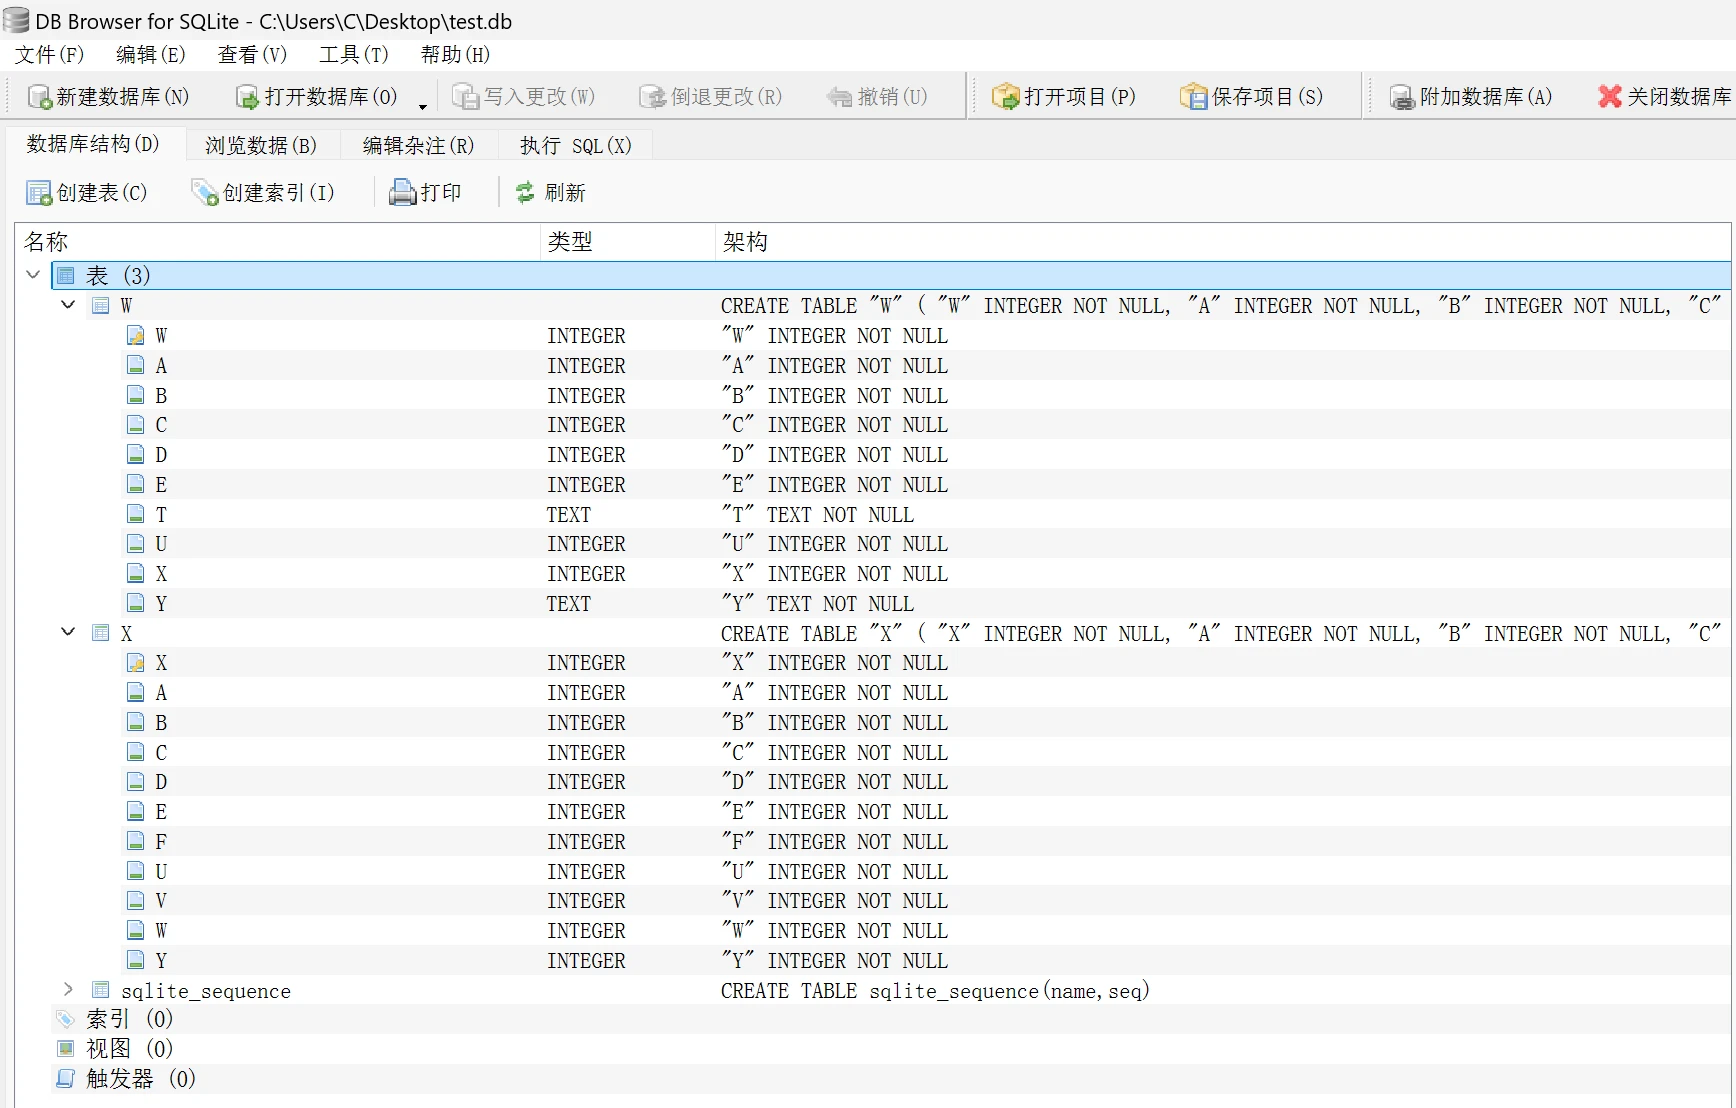Screen dimensions: 1736x1108
Task: Collapse the 表 (3) tree node
Action: 33,275
